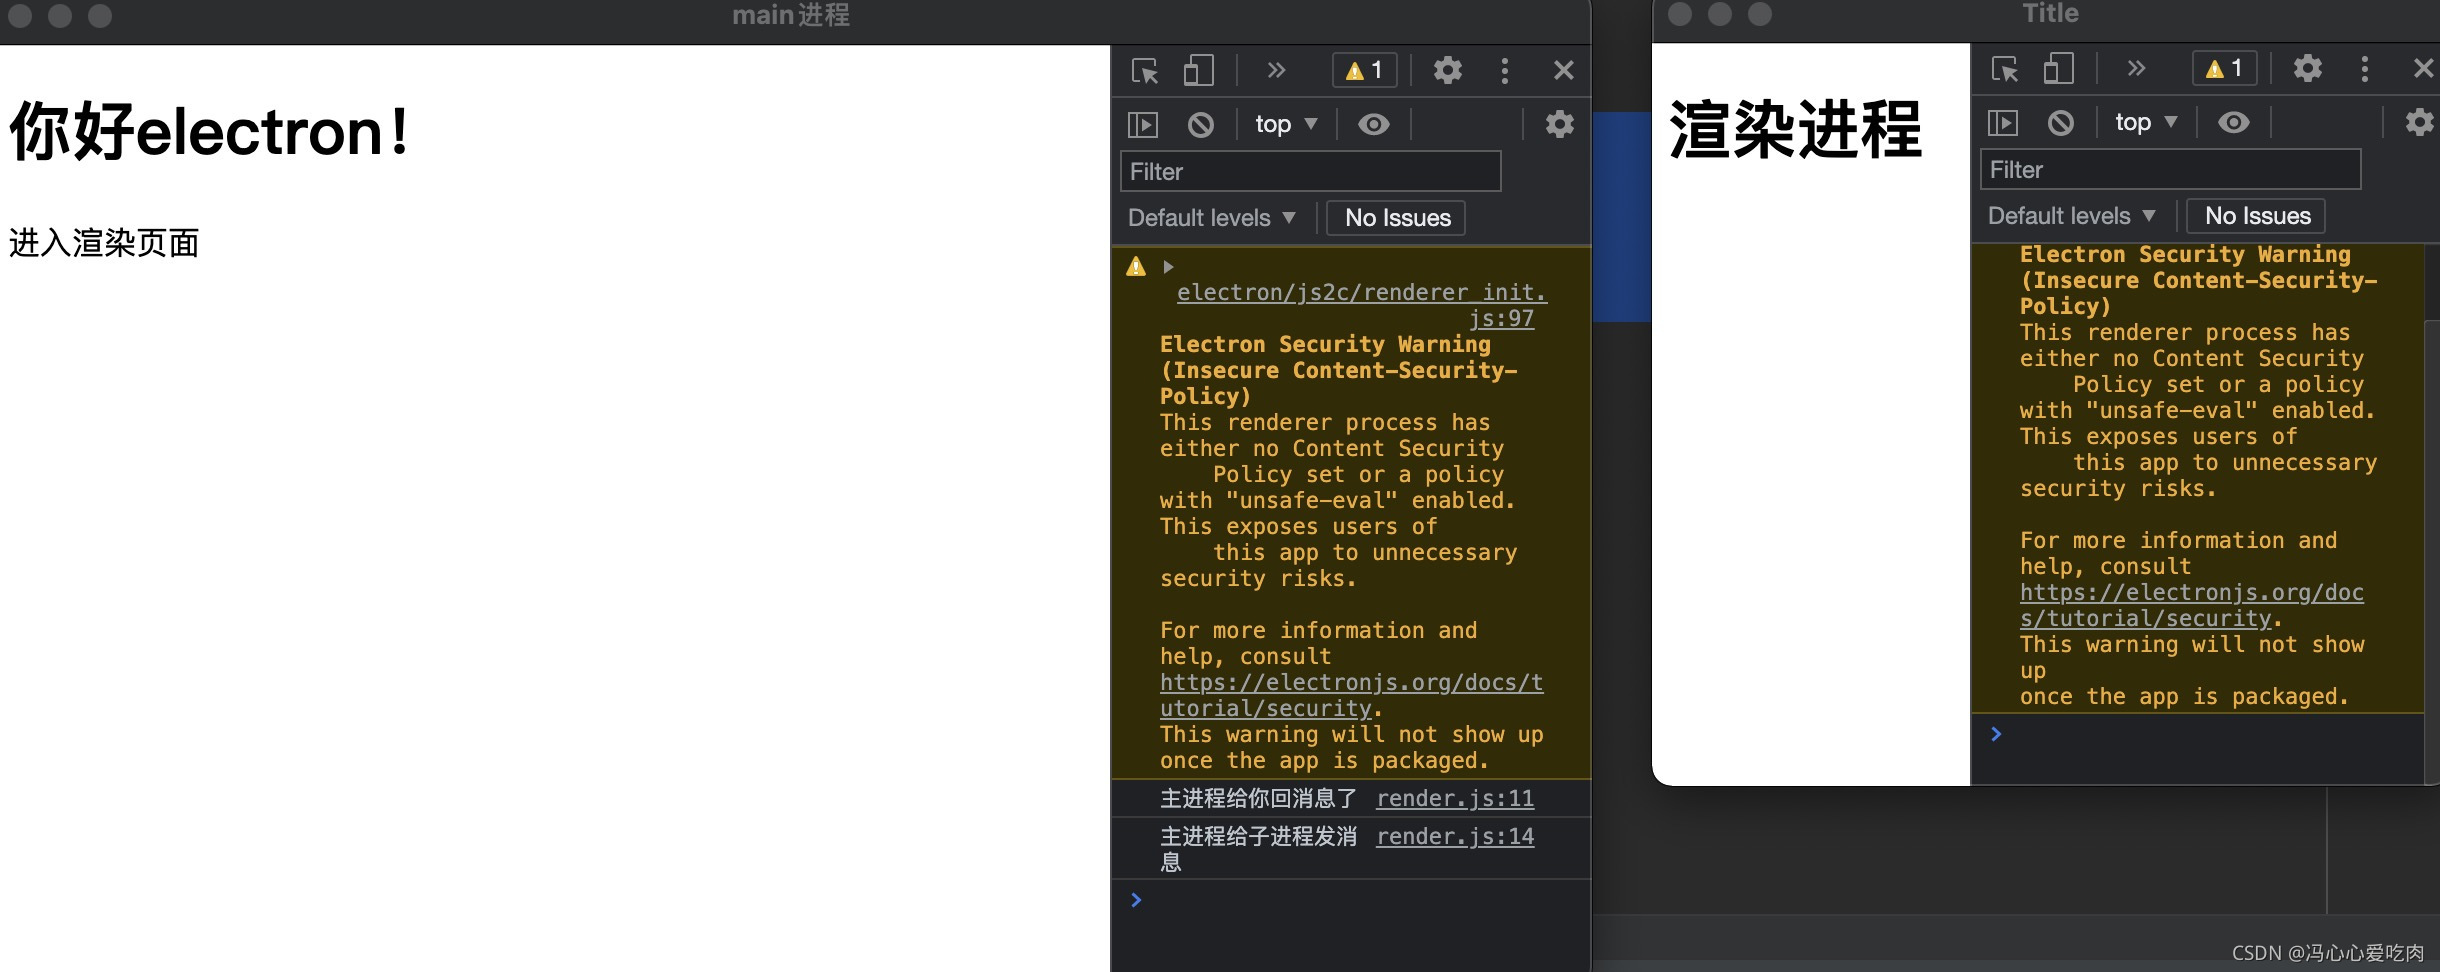Click the 渲染进程 heading in Title window
Screen dimensions: 2440x972
click(x=1795, y=130)
